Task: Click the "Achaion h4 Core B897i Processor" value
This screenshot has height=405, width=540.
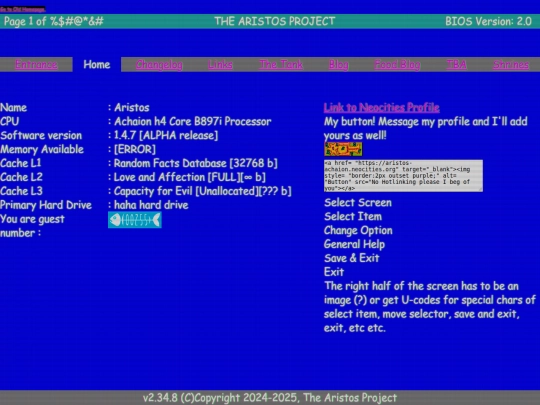Action: 193,122
